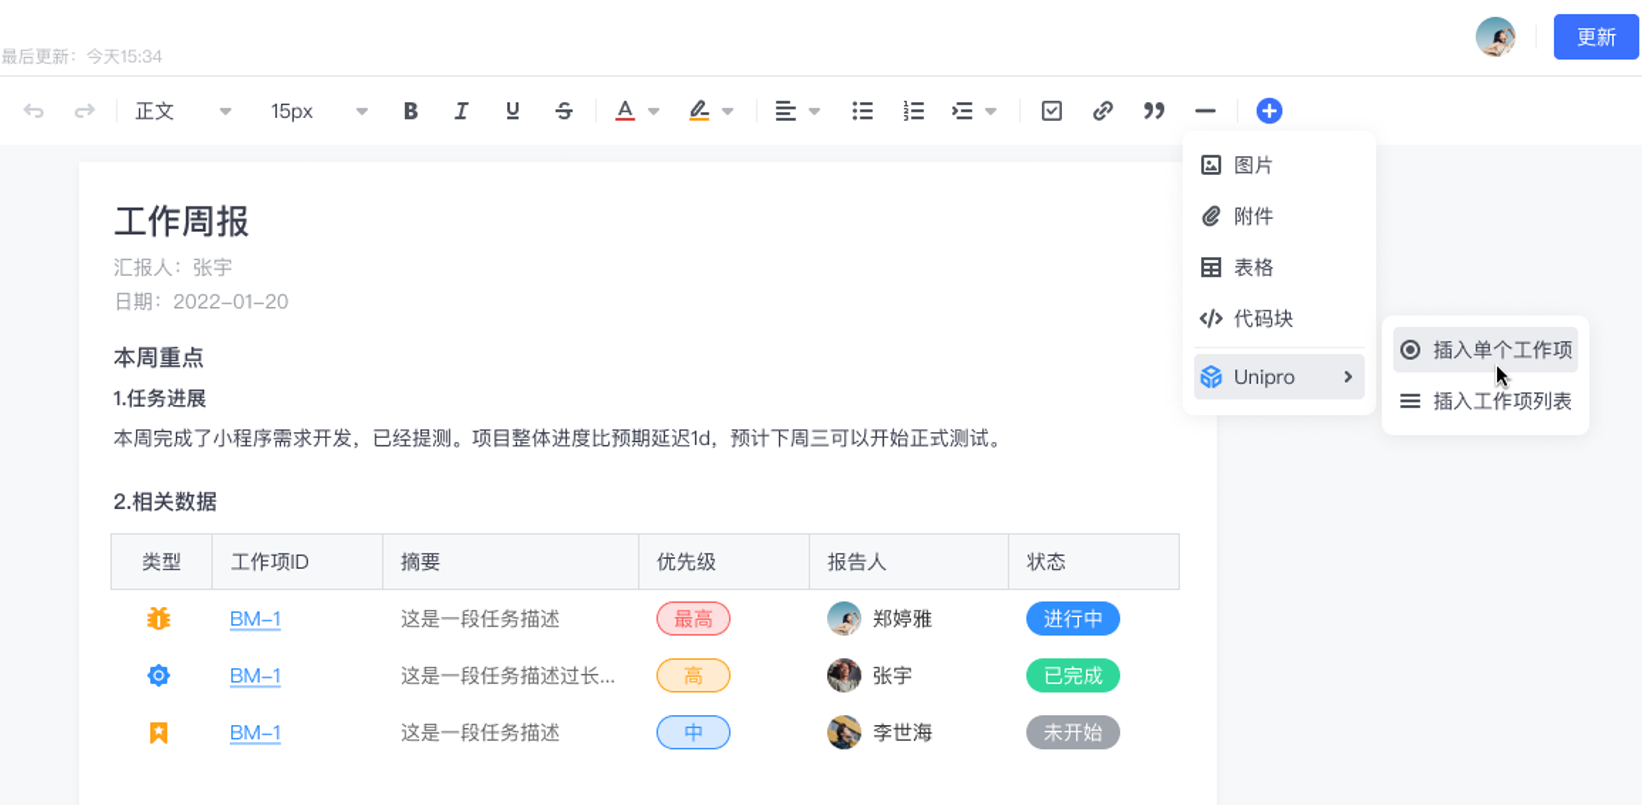This screenshot has height=805, width=1642.
Task: Open the 正文 paragraph style dropdown
Action: click(x=182, y=111)
